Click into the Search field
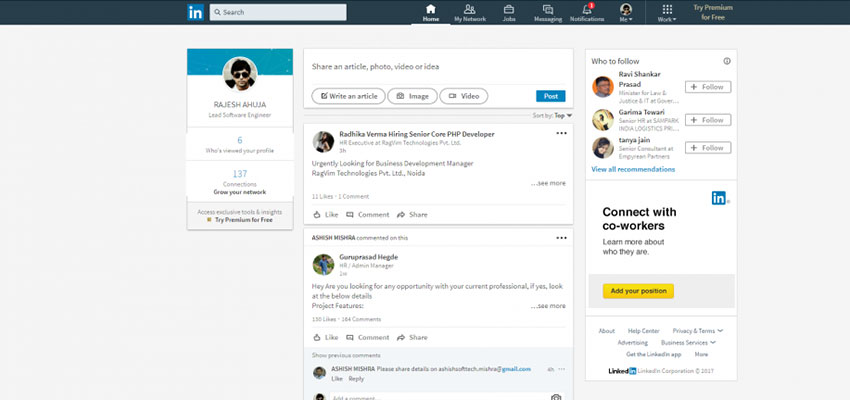 [278, 12]
